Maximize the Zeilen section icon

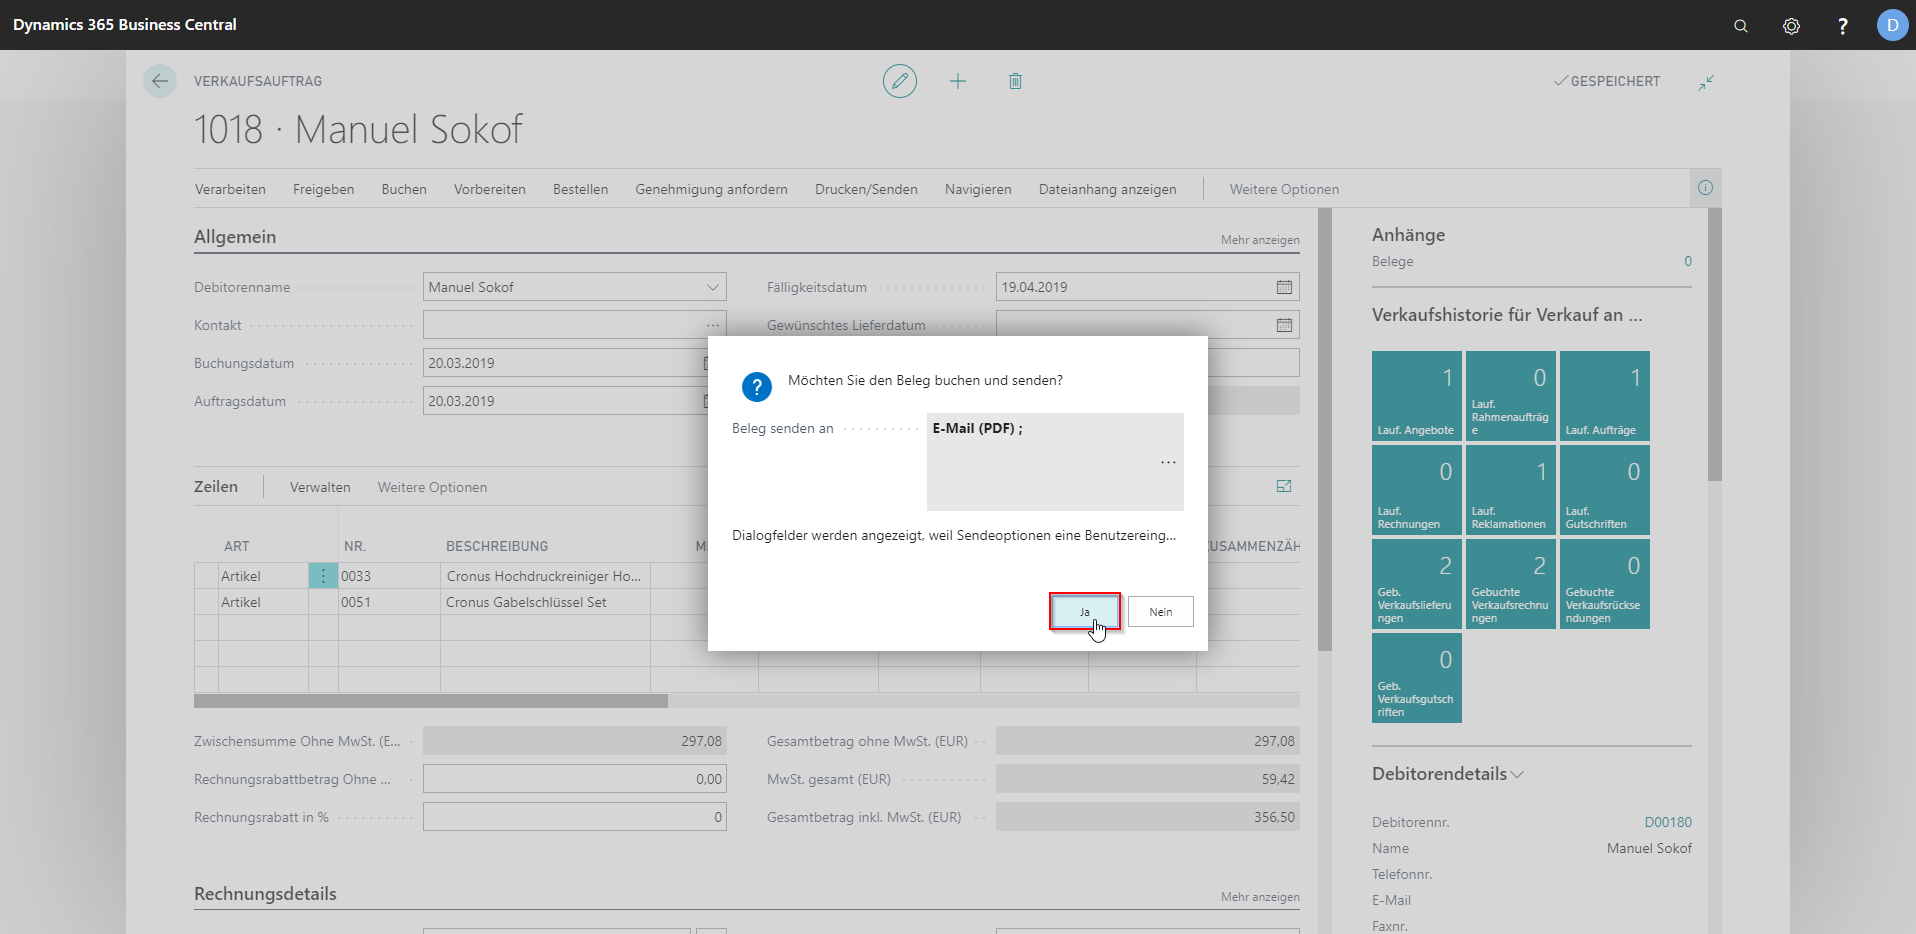1284,486
